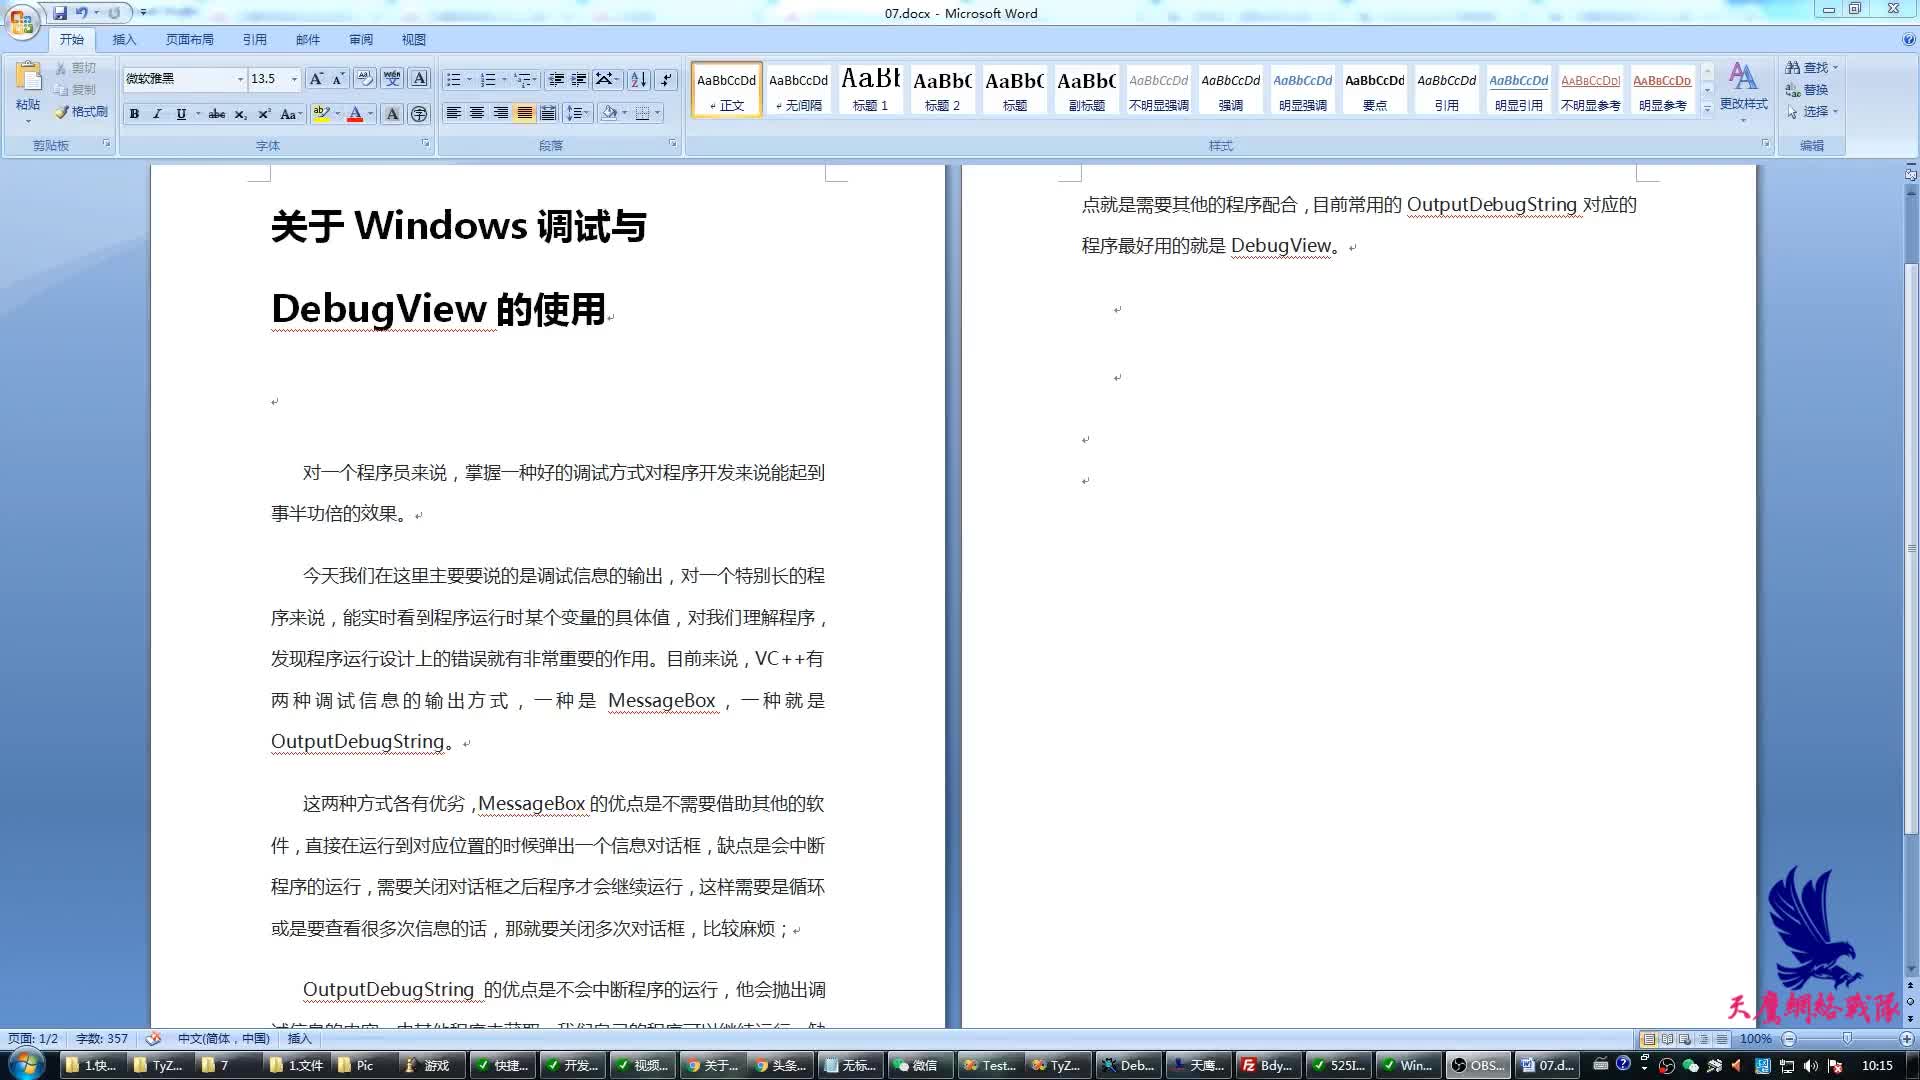
Task: Toggle bold formatting
Action: (134, 113)
